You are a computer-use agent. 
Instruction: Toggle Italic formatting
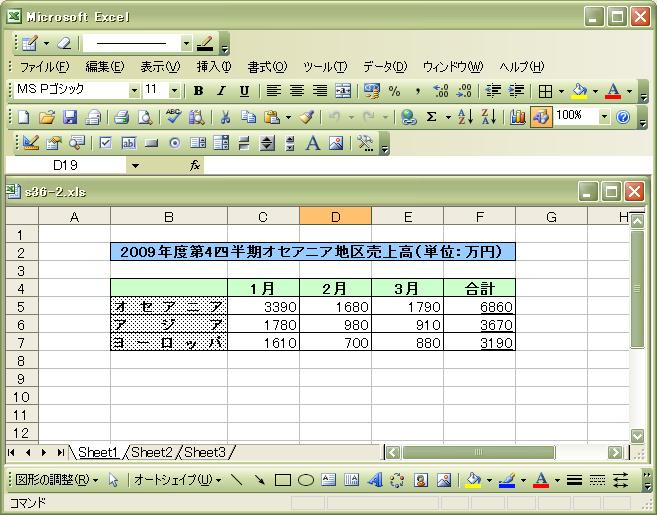tap(221, 91)
